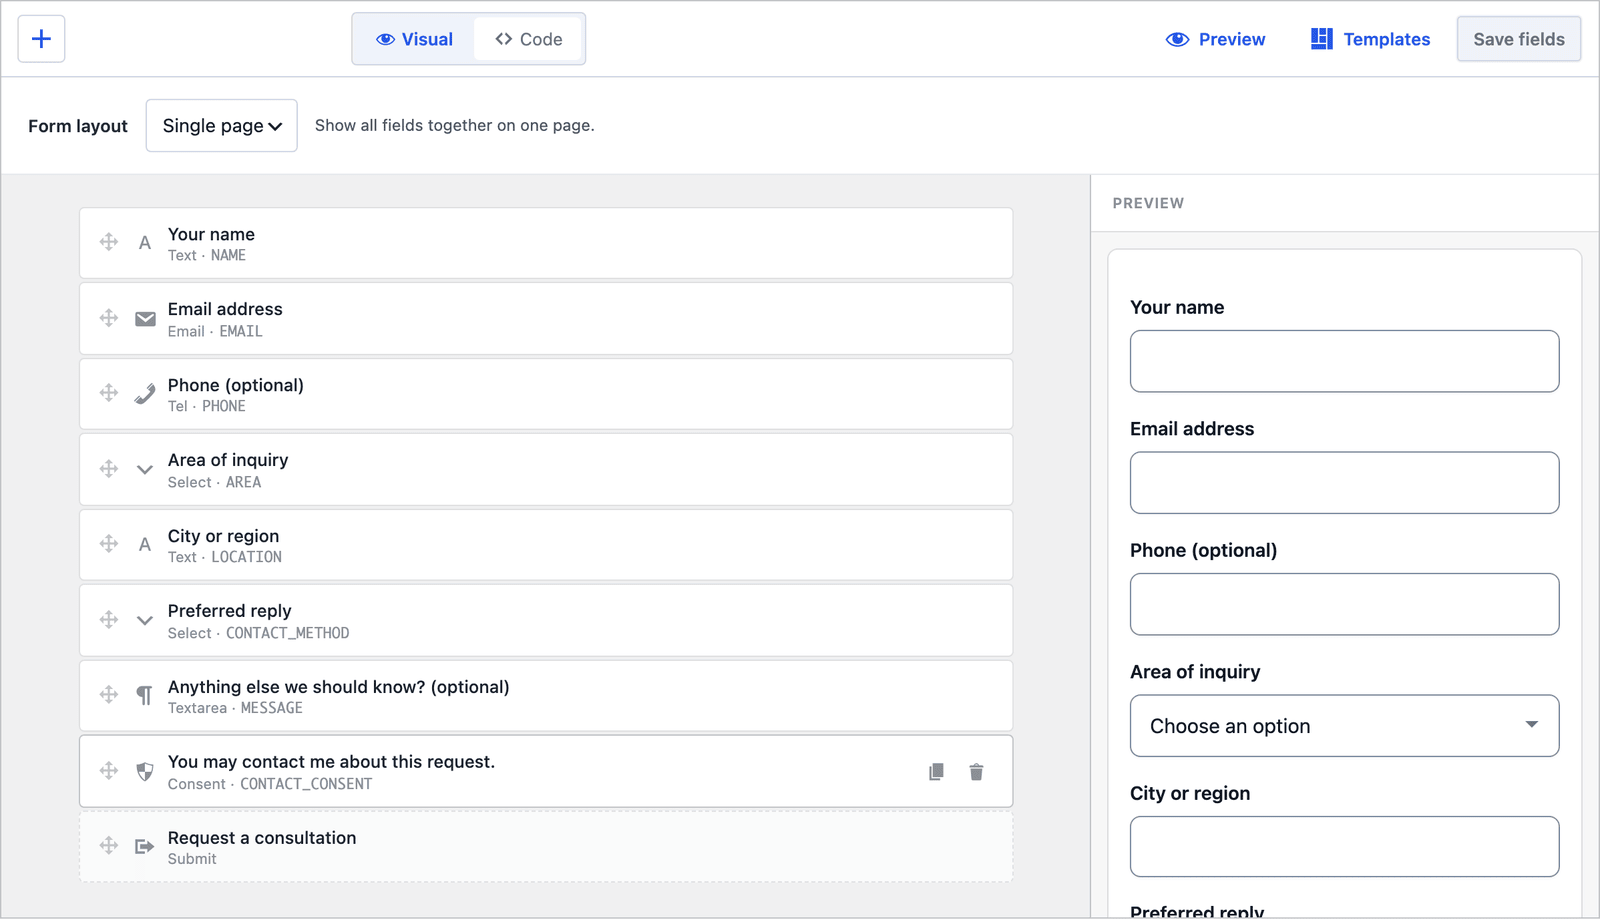Select the Request a consultation submit row
Screen dimensions: 1600x920
coord(546,847)
